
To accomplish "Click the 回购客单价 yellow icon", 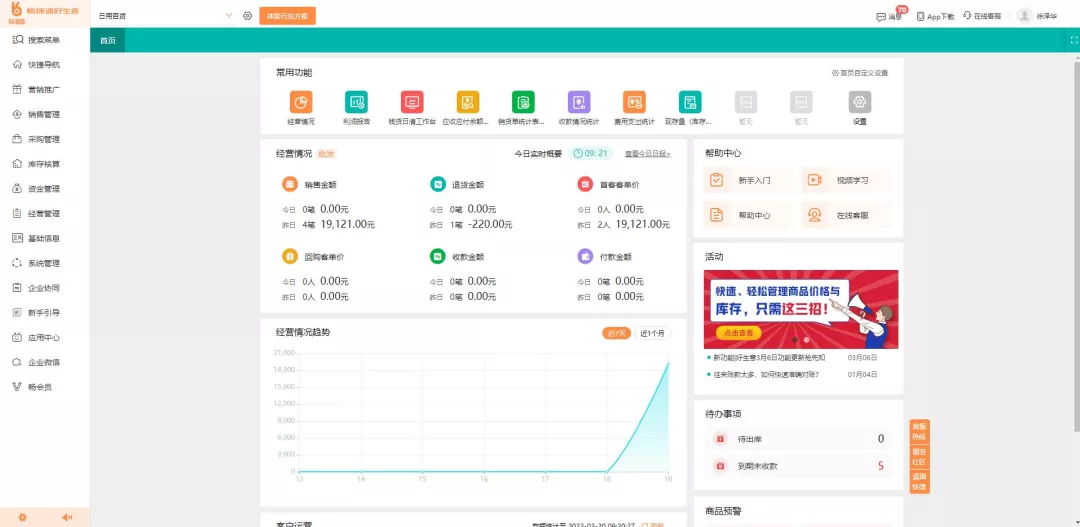I will tap(289, 256).
